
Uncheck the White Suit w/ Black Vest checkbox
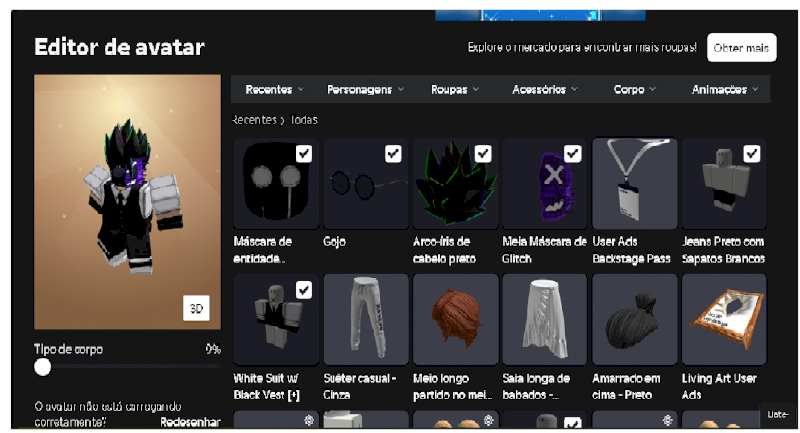coord(304,290)
